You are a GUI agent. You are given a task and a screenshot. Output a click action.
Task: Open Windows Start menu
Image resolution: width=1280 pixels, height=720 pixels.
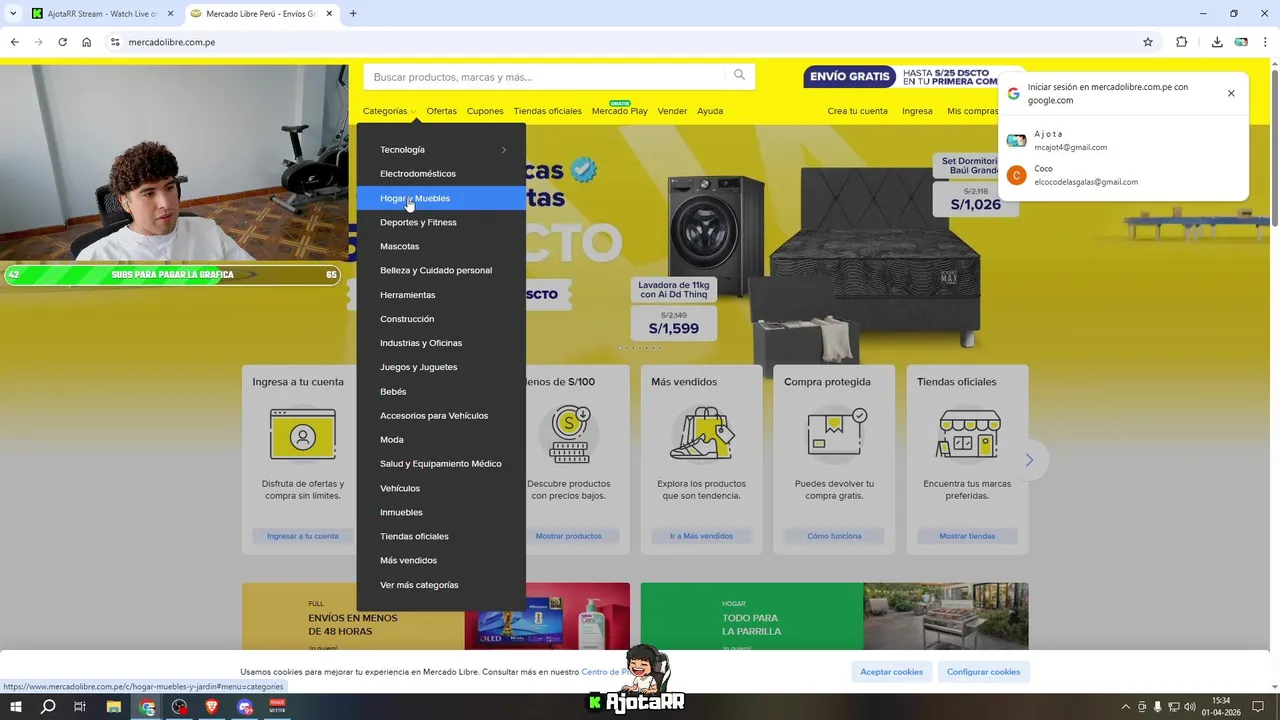point(14,707)
